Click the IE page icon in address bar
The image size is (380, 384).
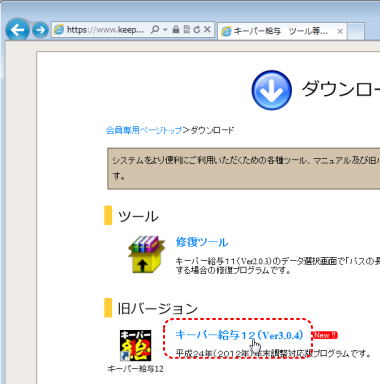click(59, 30)
